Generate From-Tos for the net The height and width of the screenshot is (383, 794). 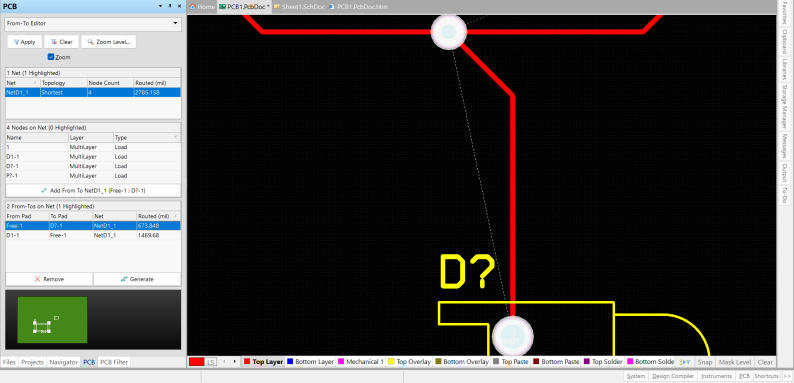137,279
